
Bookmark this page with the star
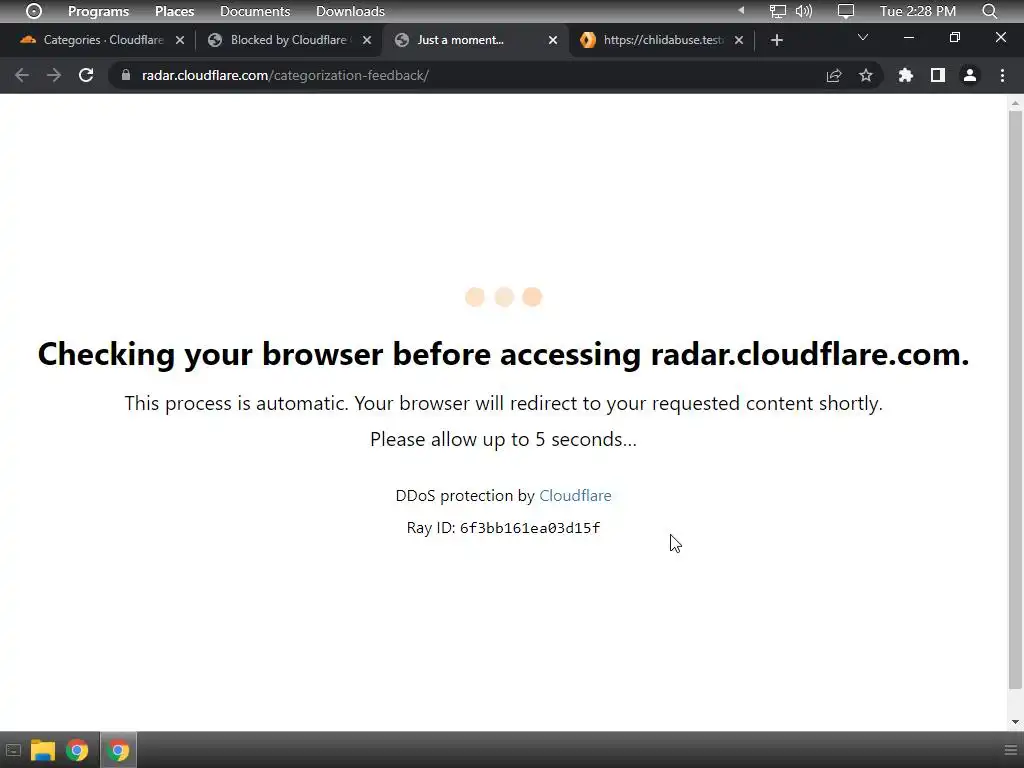[866, 75]
